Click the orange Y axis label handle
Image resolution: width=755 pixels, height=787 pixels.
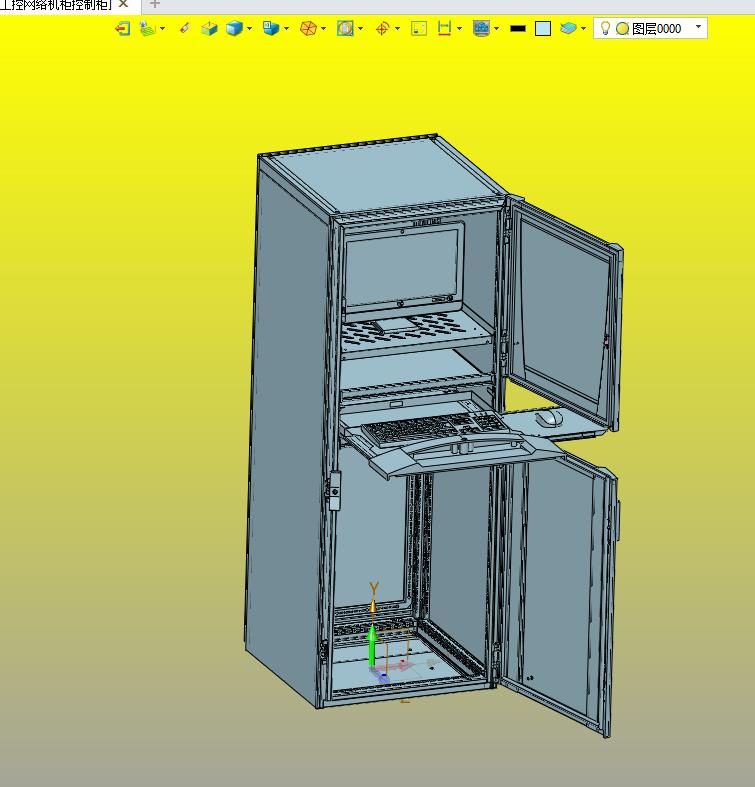pos(374,588)
